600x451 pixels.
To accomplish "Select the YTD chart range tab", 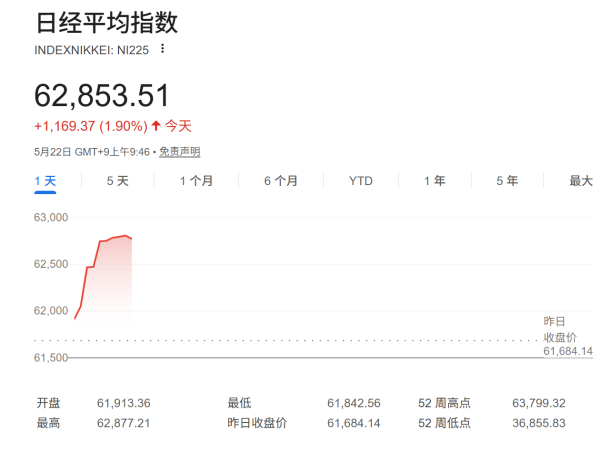I will click(x=360, y=181).
